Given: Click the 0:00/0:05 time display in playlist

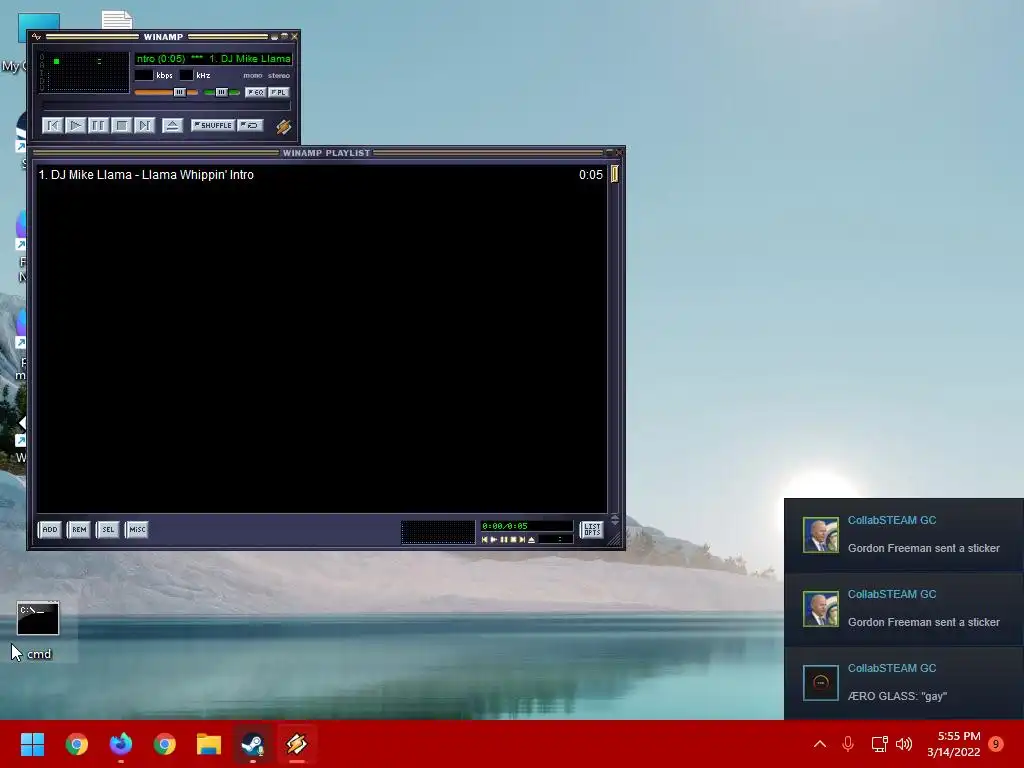Looking at the screenshot, I should coord(526,526).
